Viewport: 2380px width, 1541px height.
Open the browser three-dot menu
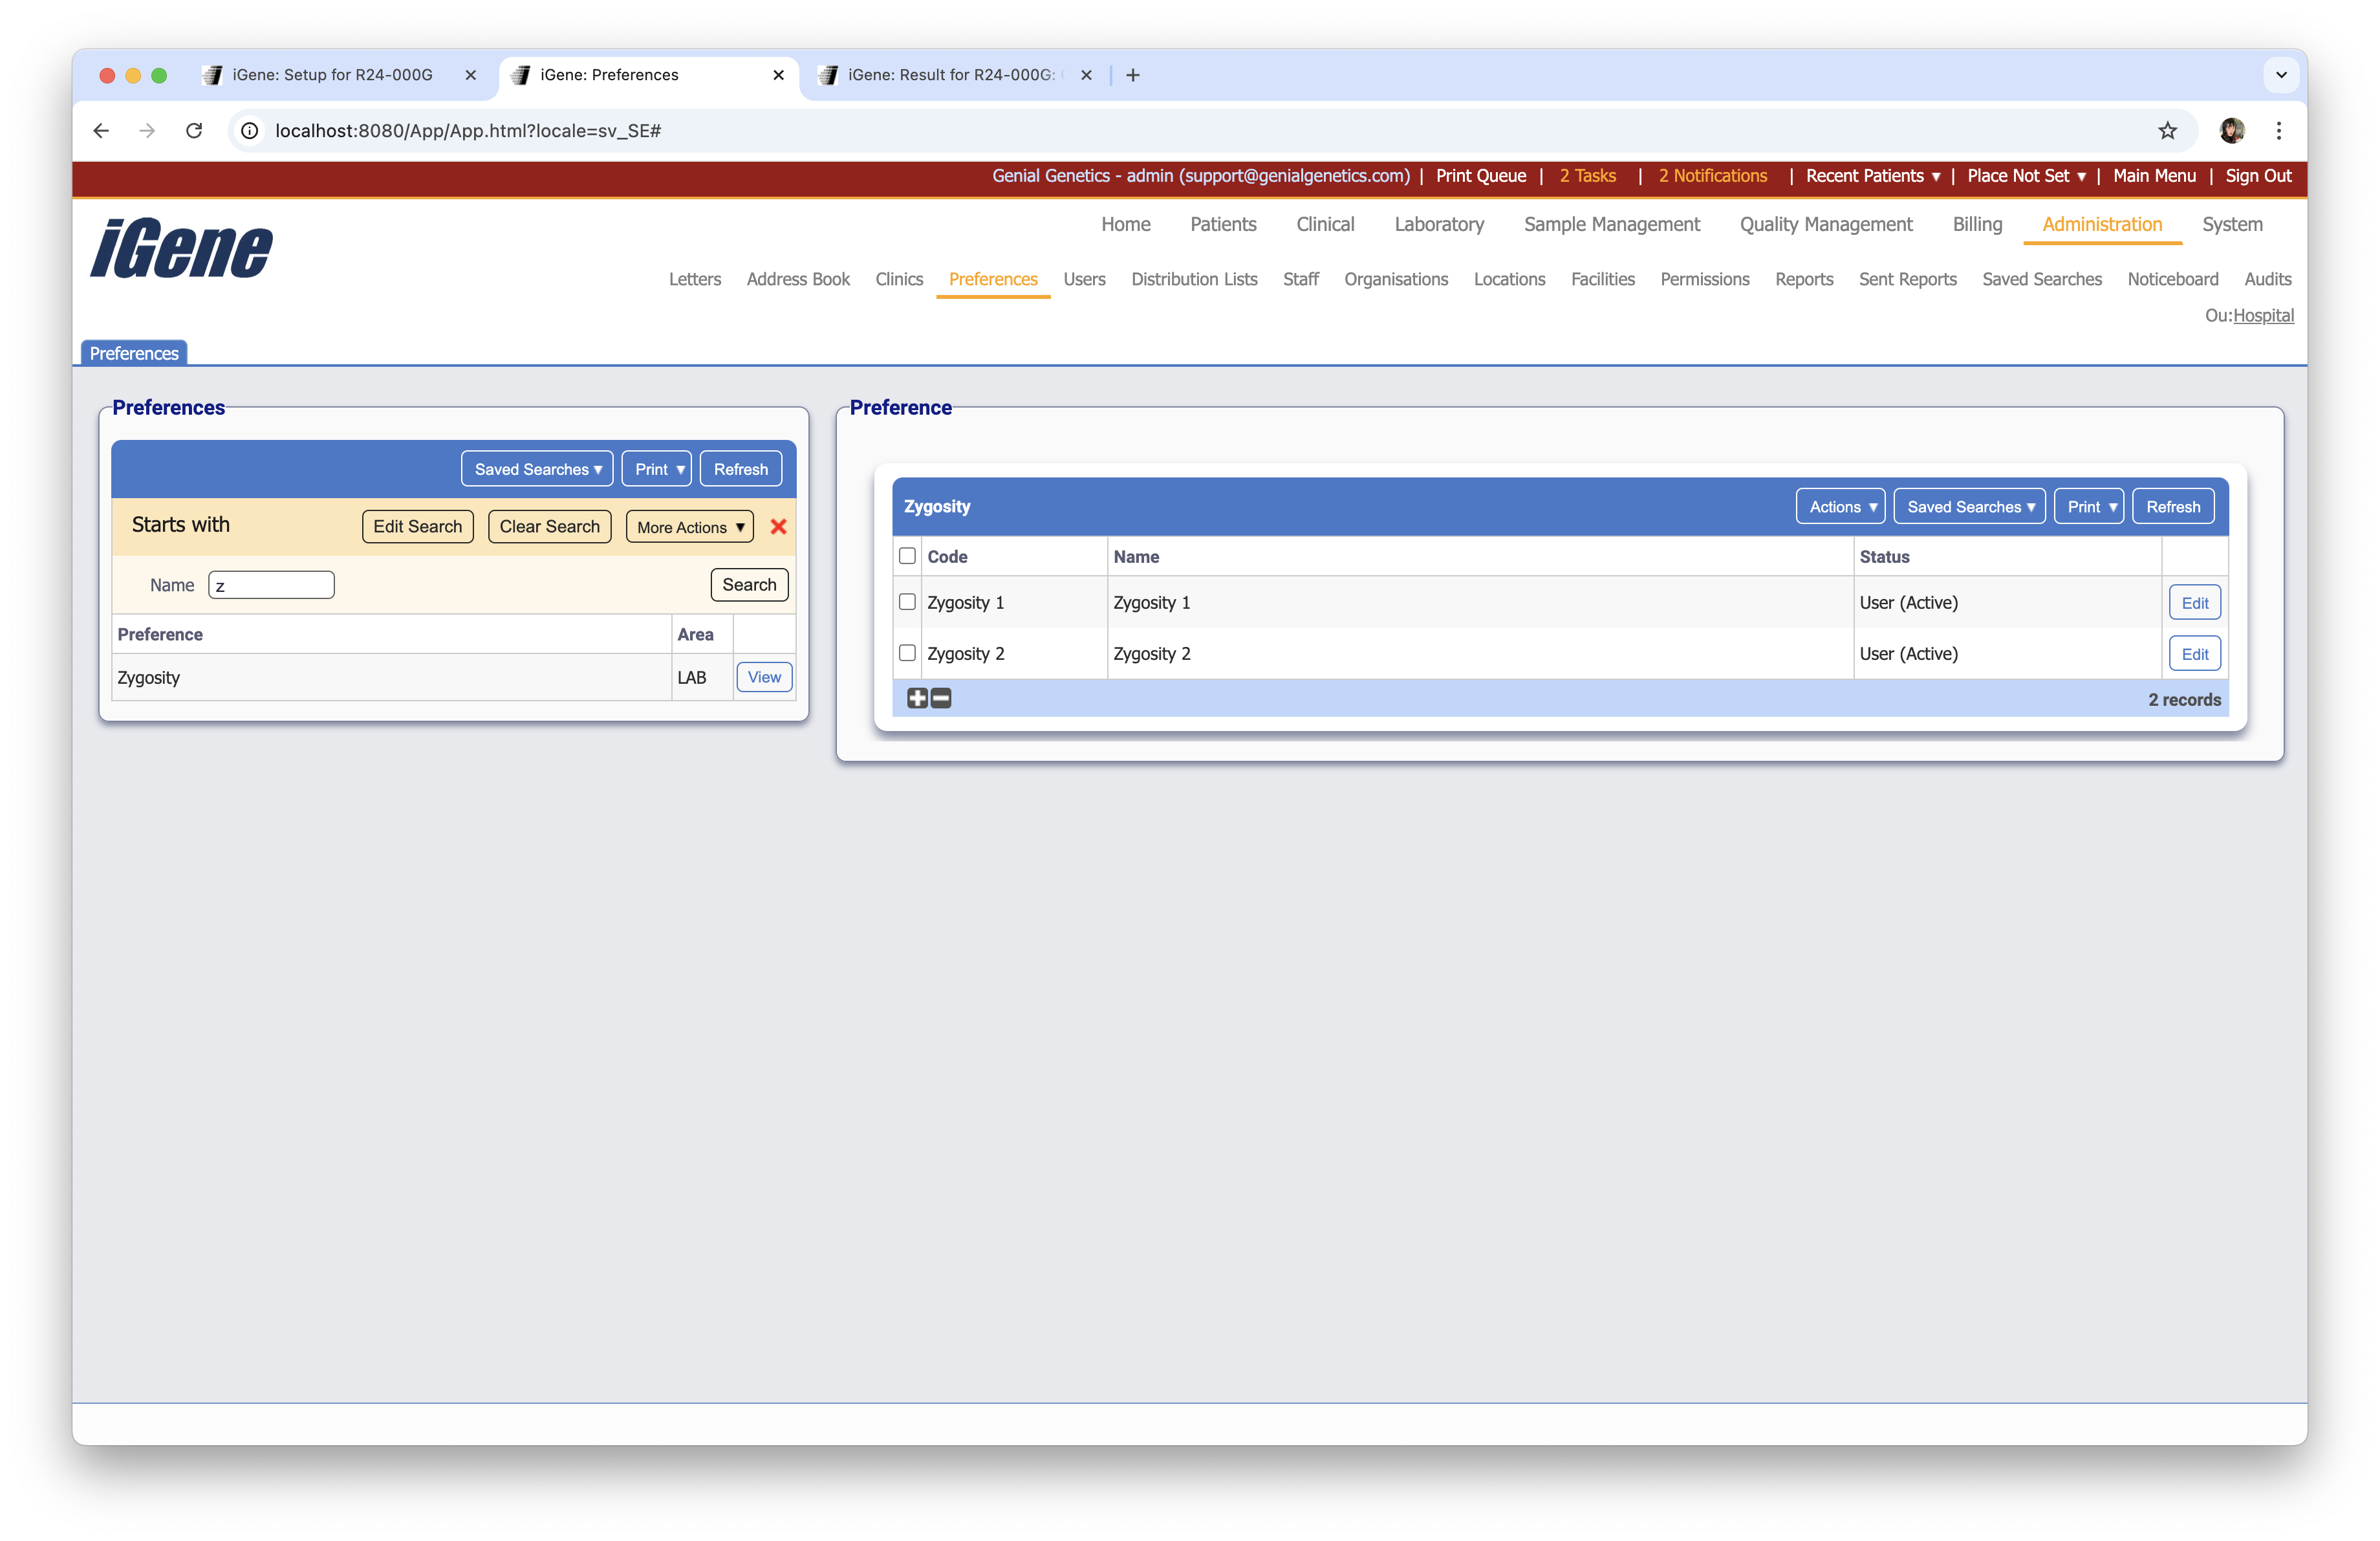pyautogui.click(x=2279, y=131)
